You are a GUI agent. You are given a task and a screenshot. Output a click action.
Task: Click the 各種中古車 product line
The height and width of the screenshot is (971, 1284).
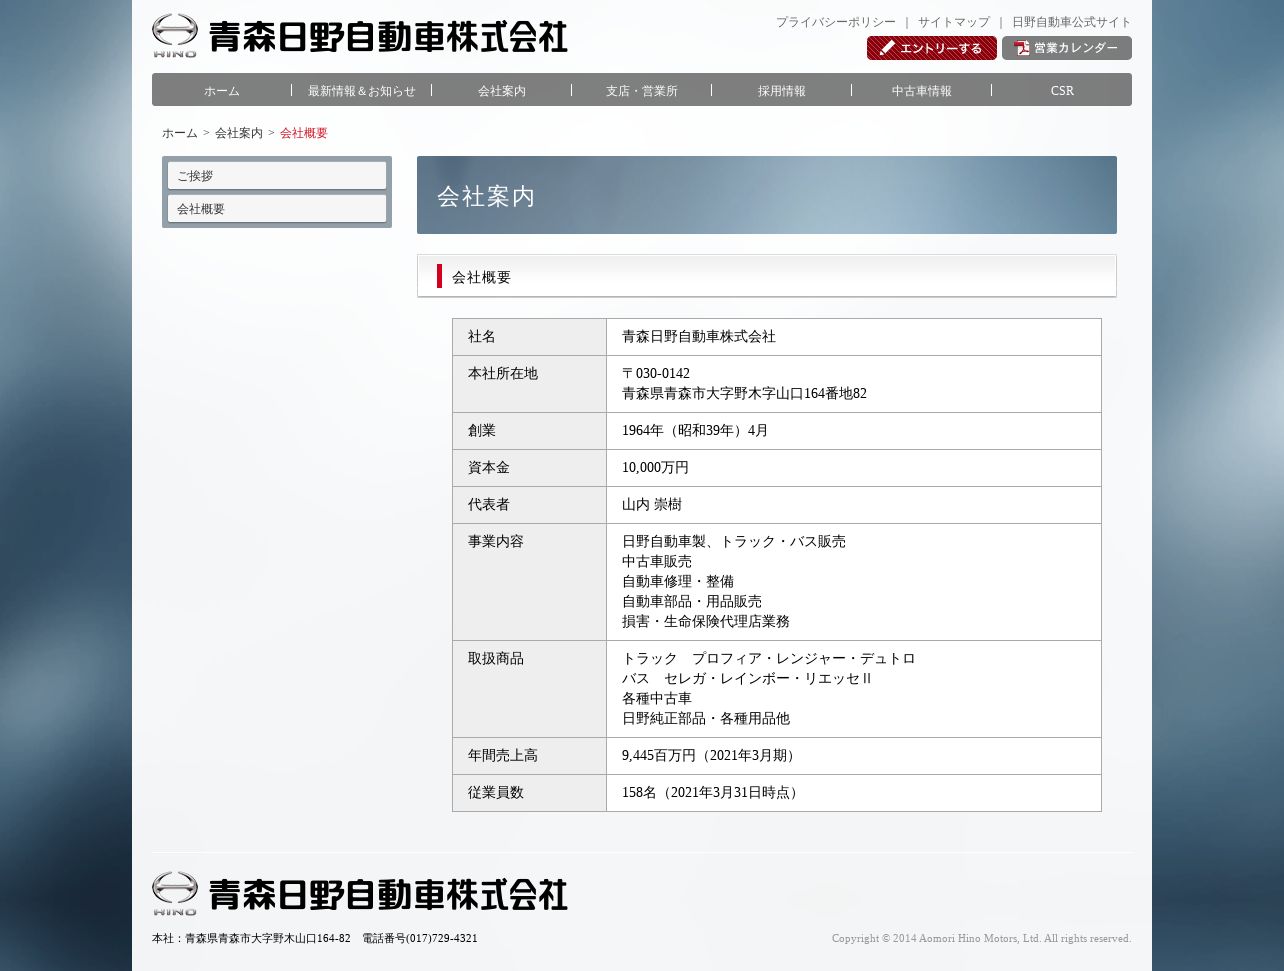pos(657,699)
